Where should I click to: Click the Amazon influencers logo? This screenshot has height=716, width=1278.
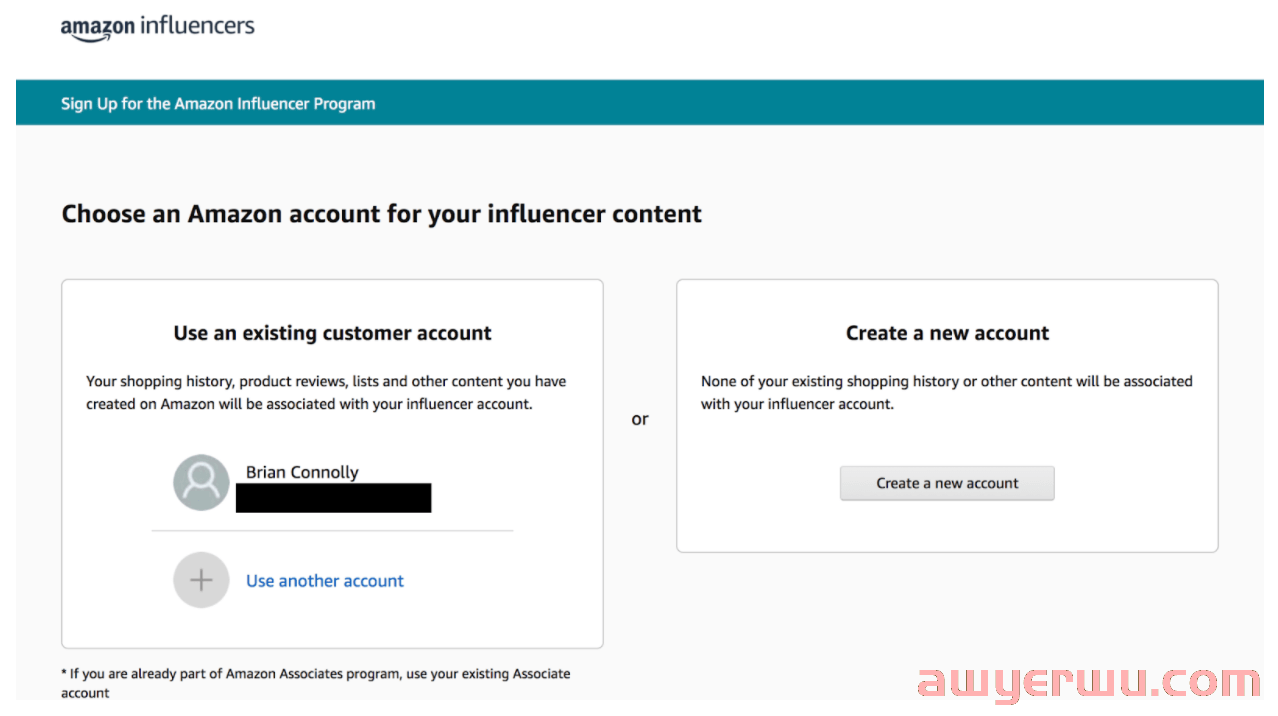click(158, 27)
